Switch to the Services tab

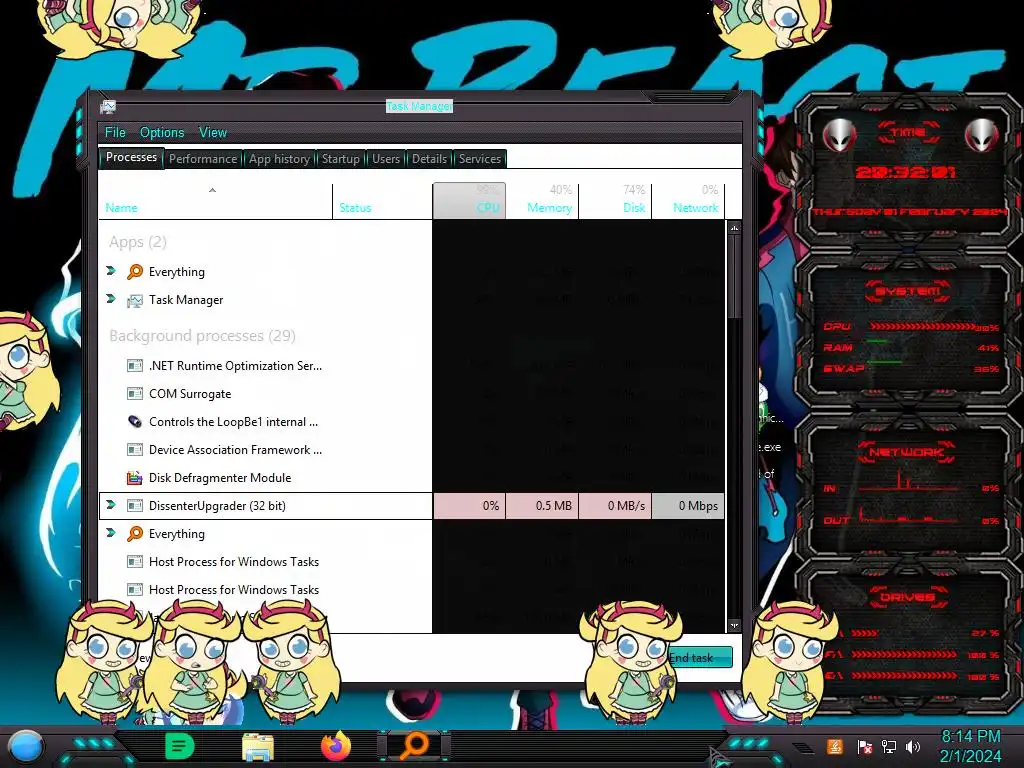pyautogui.click(x=479, y=159)
